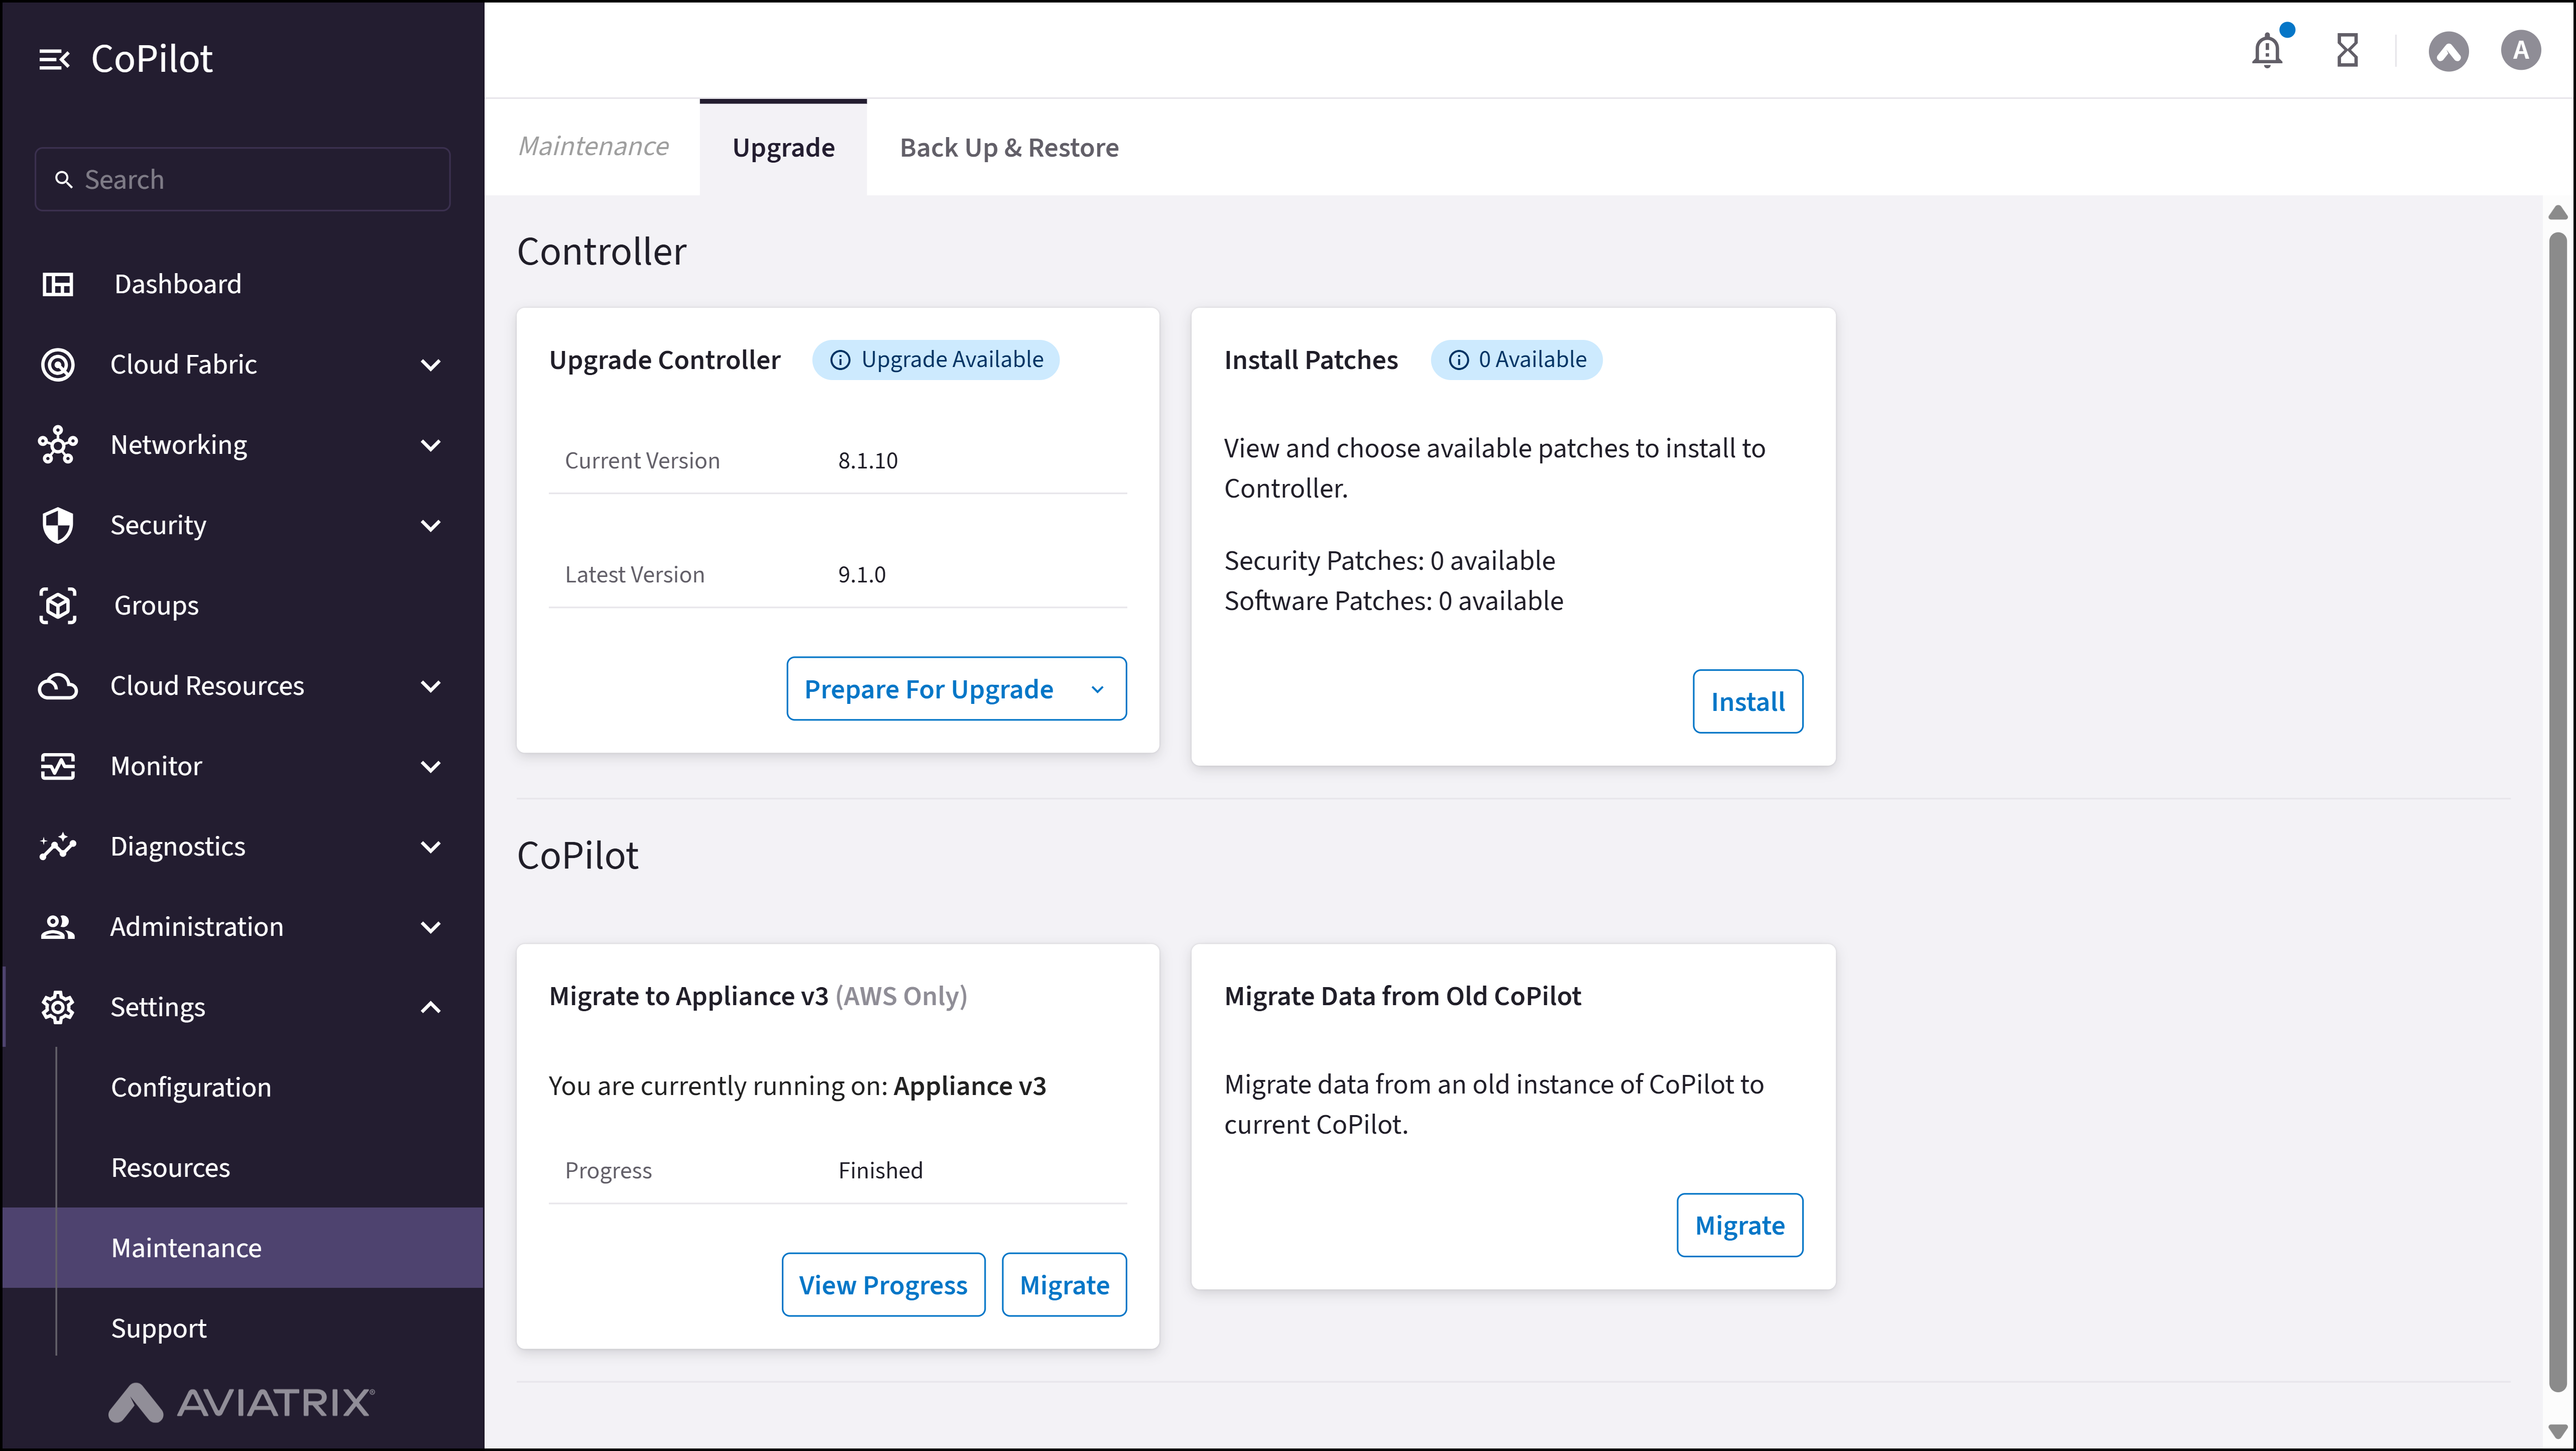Expand the Networking section chevron
This screenshot has height=1451, width=2576.
[431, 445]
